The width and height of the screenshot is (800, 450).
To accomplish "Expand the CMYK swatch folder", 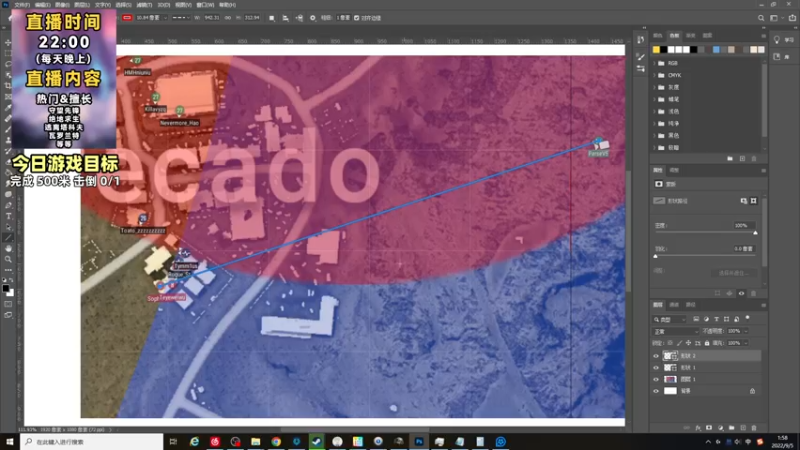I will pyautogui.click(x=655, y=75).
